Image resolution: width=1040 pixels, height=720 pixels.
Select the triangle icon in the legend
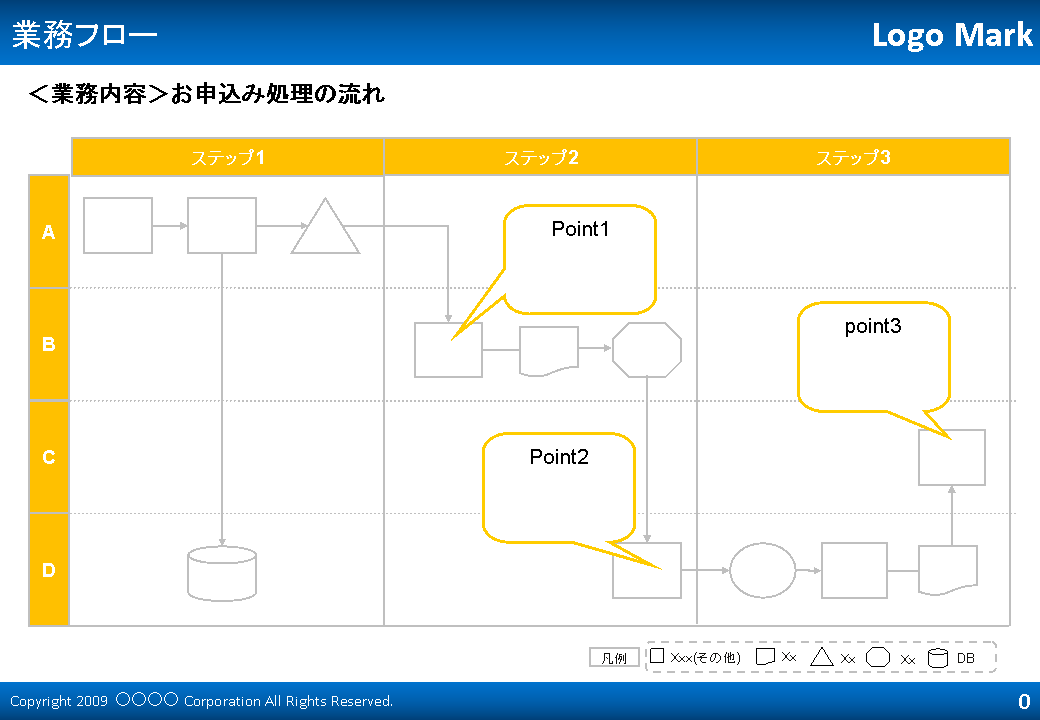tap(824, 657)
